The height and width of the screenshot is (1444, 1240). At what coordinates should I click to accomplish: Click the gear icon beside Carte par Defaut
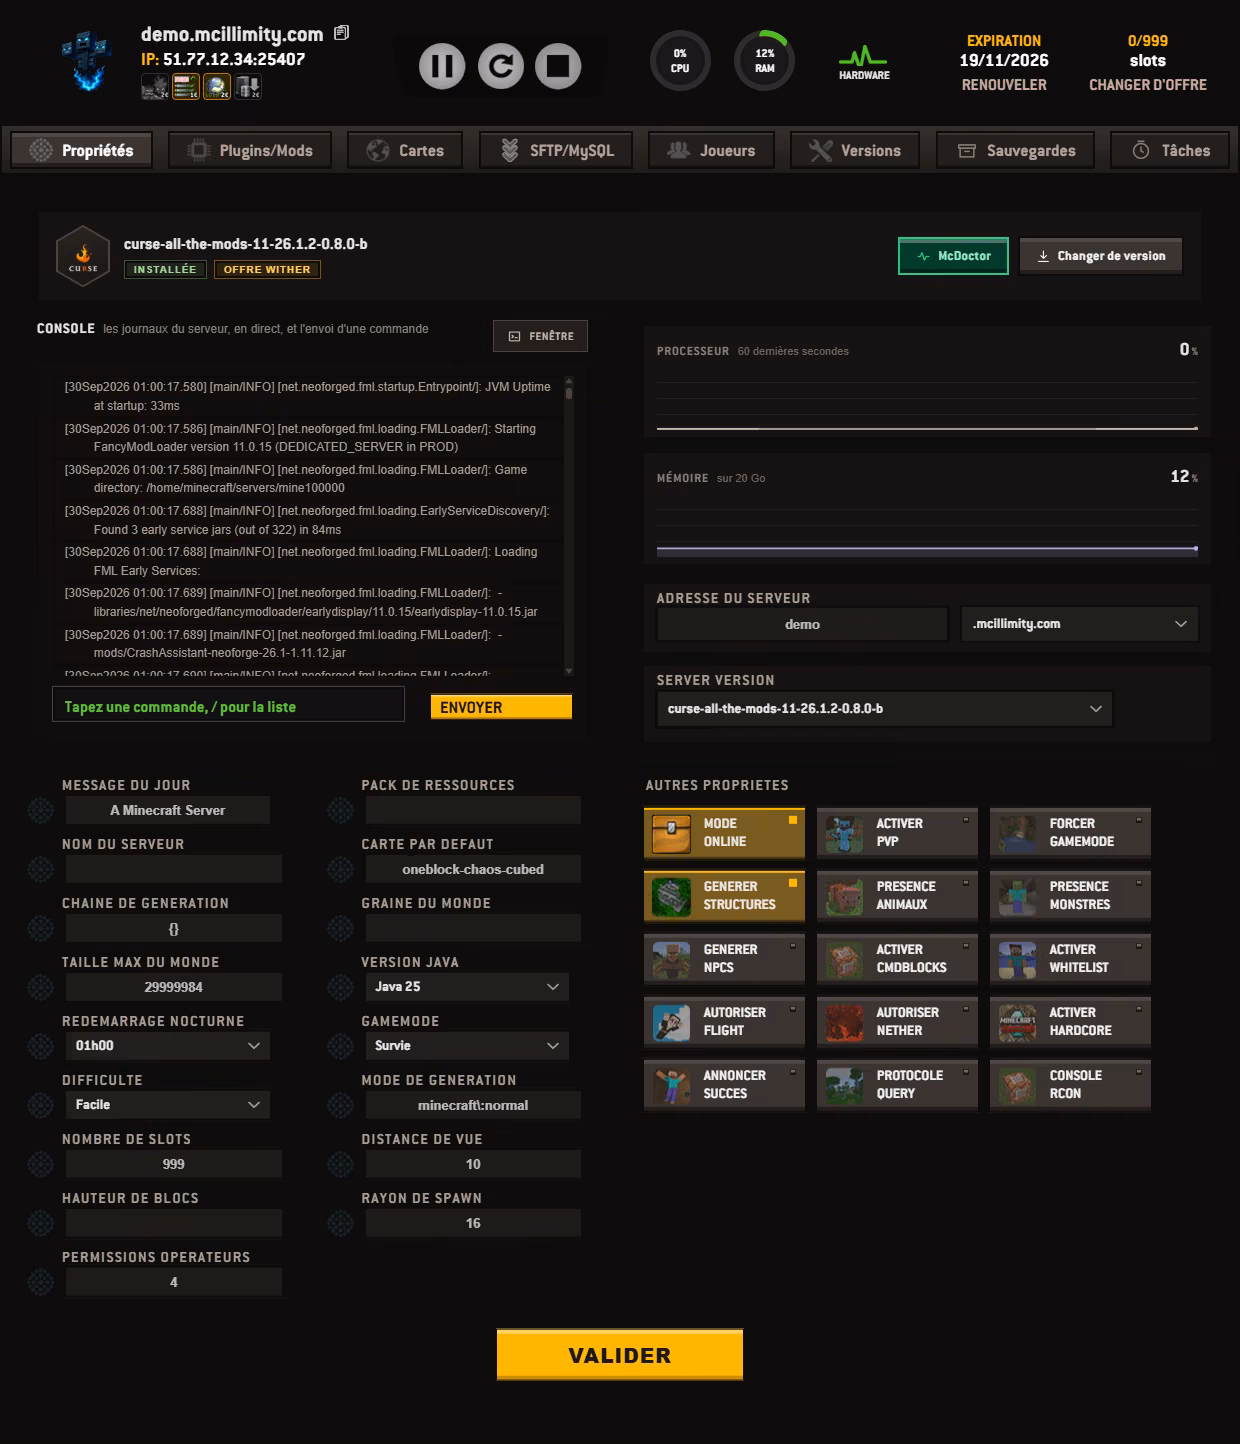340,869
